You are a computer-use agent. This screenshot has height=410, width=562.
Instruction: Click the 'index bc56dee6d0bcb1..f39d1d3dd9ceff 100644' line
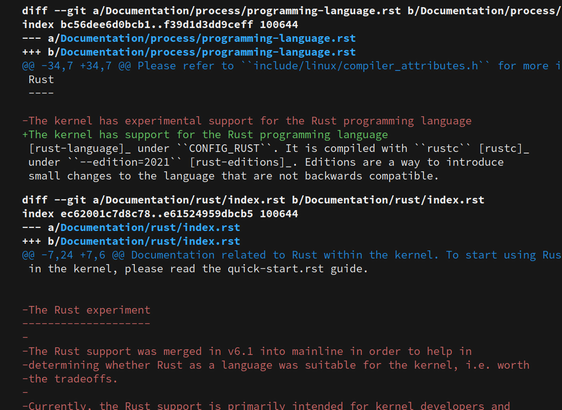click(160, 25)
